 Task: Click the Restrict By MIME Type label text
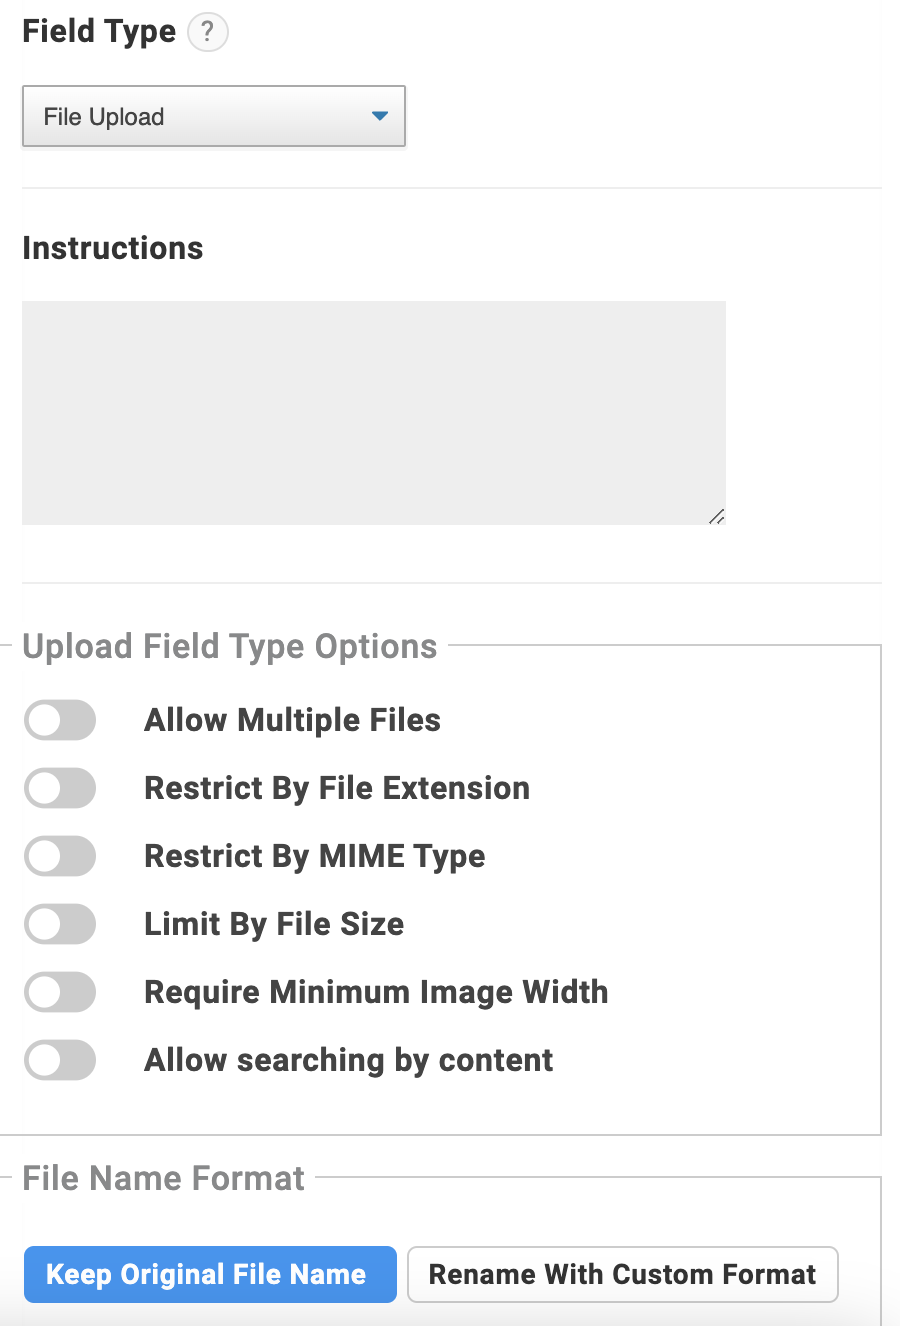pyautogui.click(x=315, y=856)
